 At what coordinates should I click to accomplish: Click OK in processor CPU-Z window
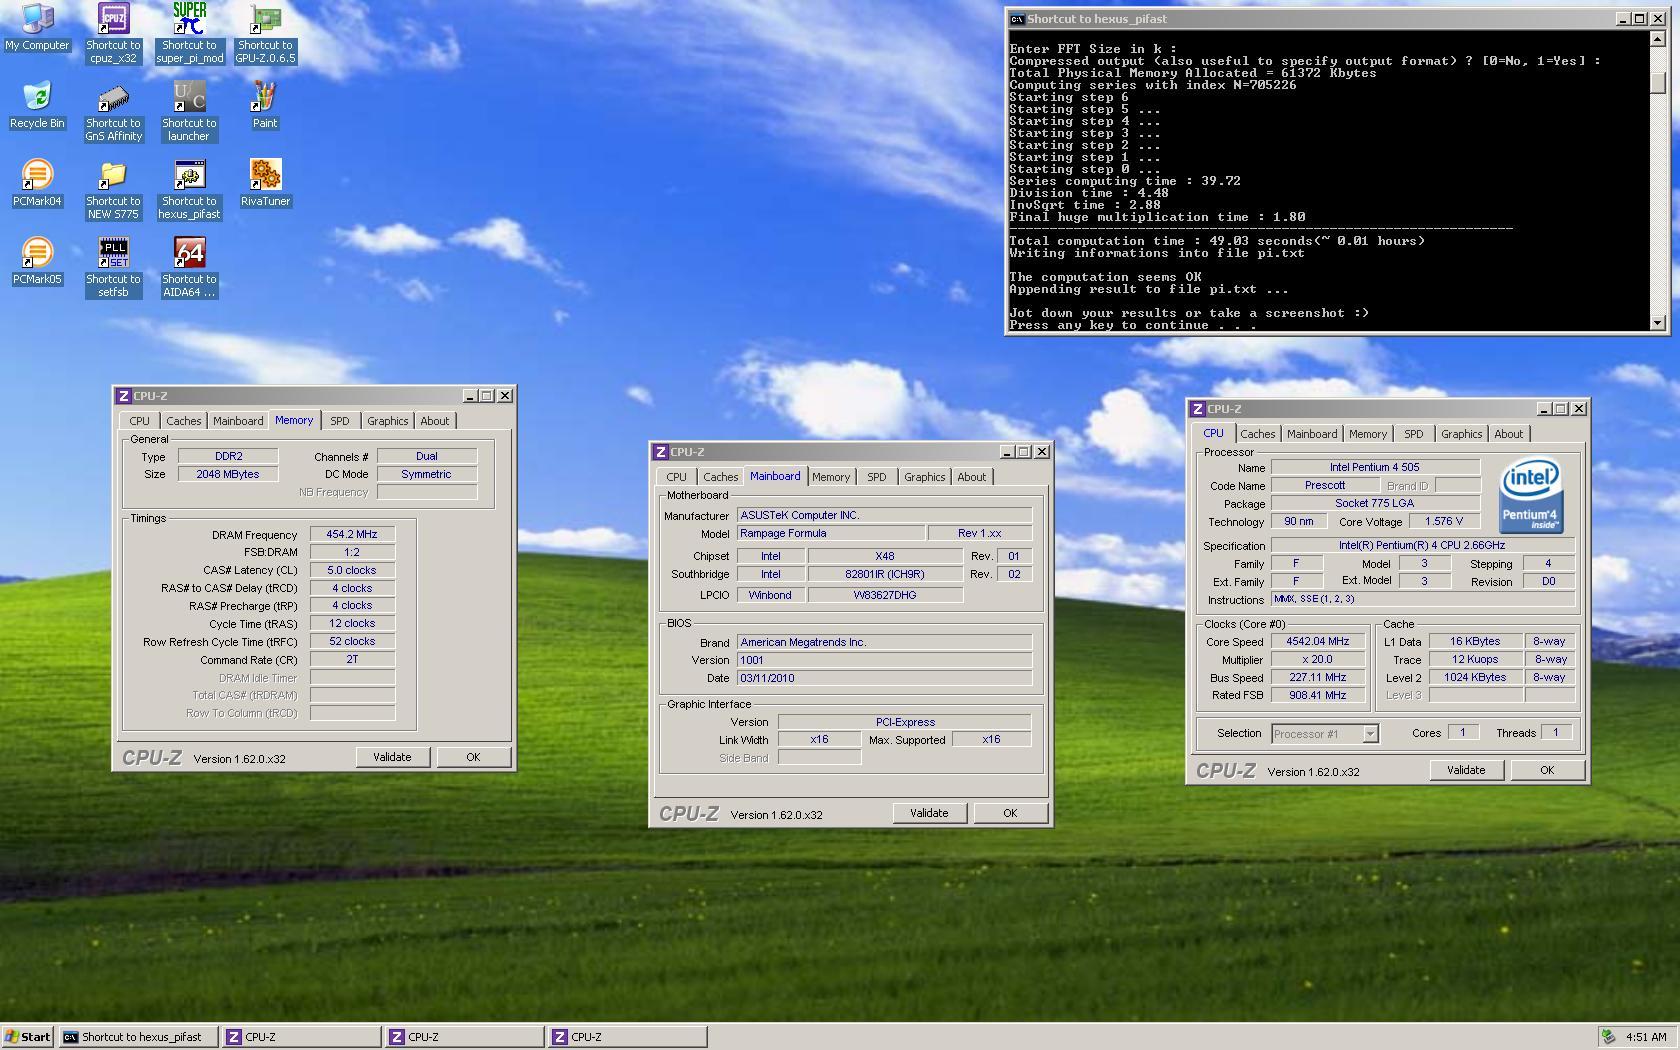point(1547,770)
